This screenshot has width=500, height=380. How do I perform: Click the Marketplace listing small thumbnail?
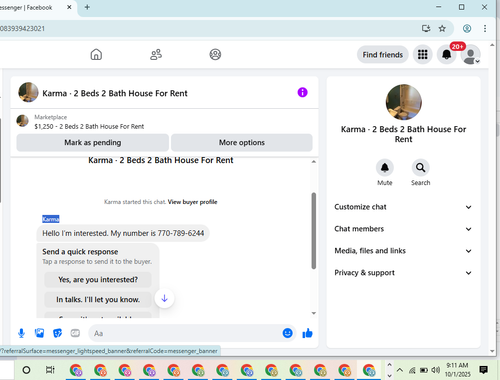22,121
